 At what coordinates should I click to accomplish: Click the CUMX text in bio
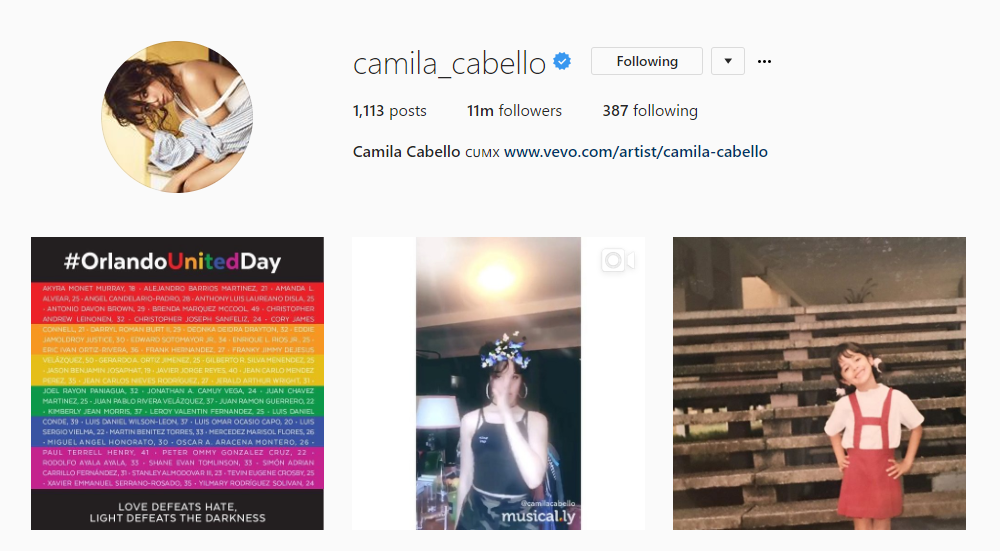(x=482, y=153)
